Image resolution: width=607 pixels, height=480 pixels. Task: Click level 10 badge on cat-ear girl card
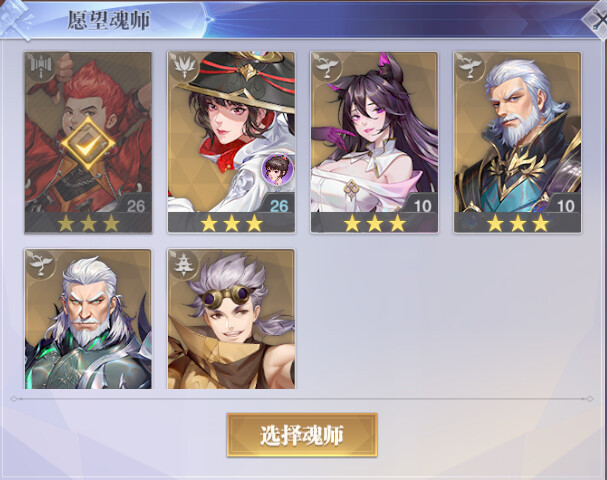[422, 206]
